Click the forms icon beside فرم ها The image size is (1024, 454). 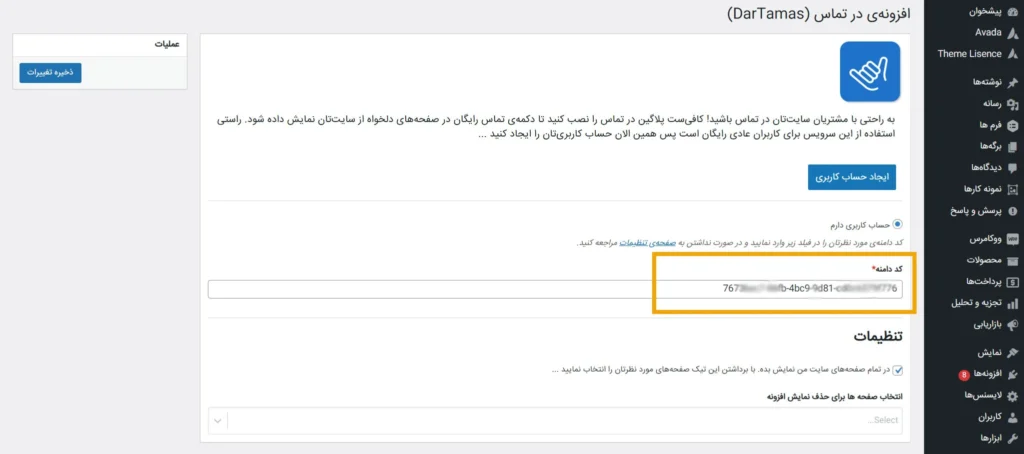click(x=1012, y=125)
